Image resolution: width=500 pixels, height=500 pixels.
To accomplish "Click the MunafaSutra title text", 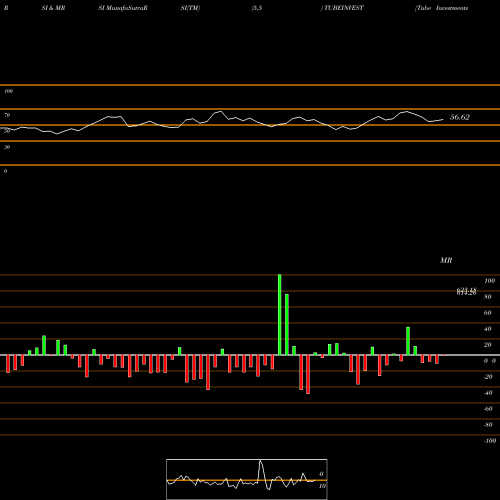I will [126, 8].
